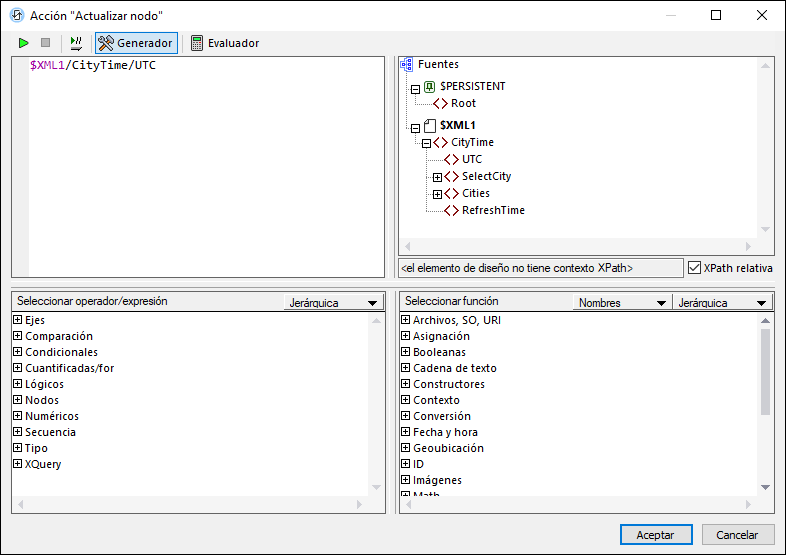Click the step-through debug icon in toolbar
Screen dimensions: 786x555
[x=76, y=43]
